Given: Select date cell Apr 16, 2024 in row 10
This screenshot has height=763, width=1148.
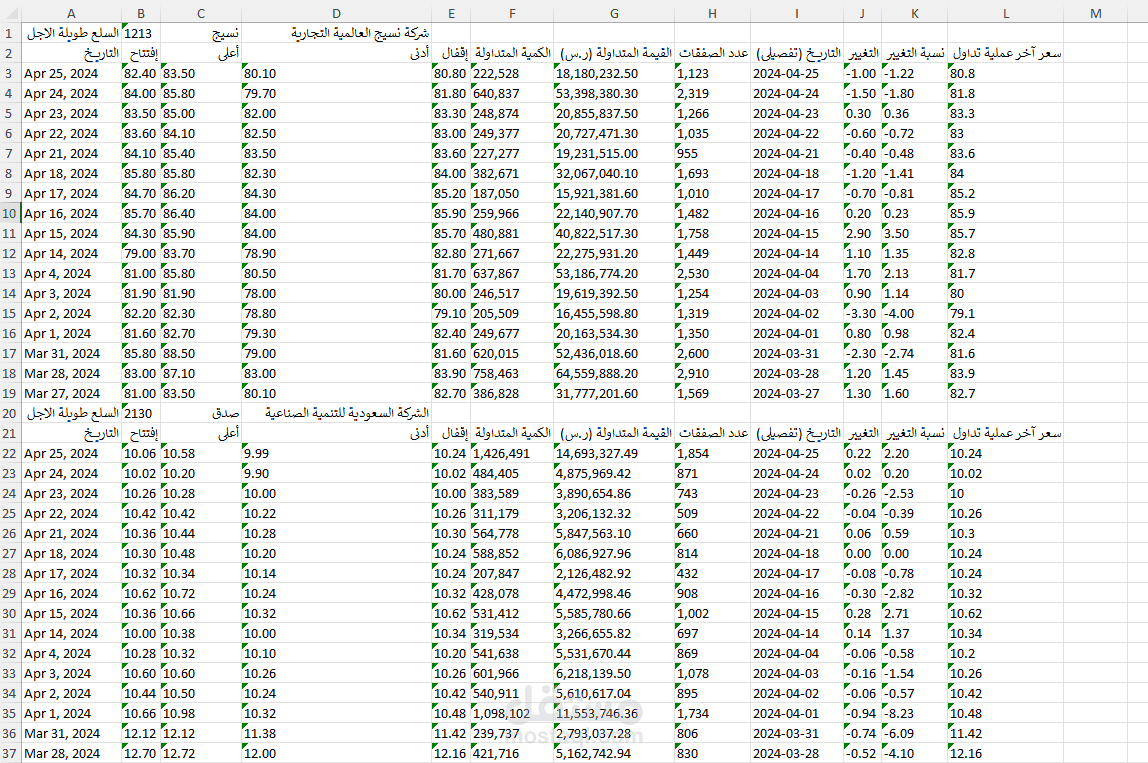Looking at the screenshot, I should click(71, 214).
